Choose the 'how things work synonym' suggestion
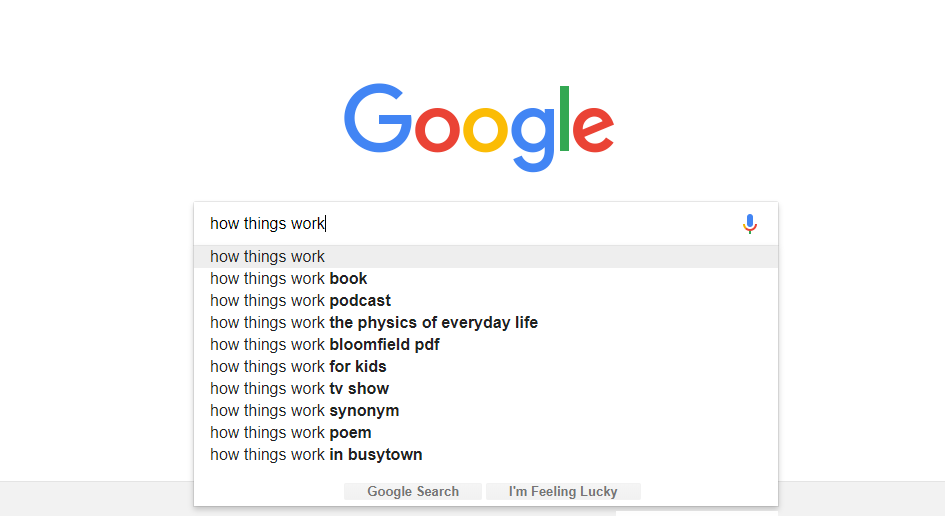 [x=305, y=411]
